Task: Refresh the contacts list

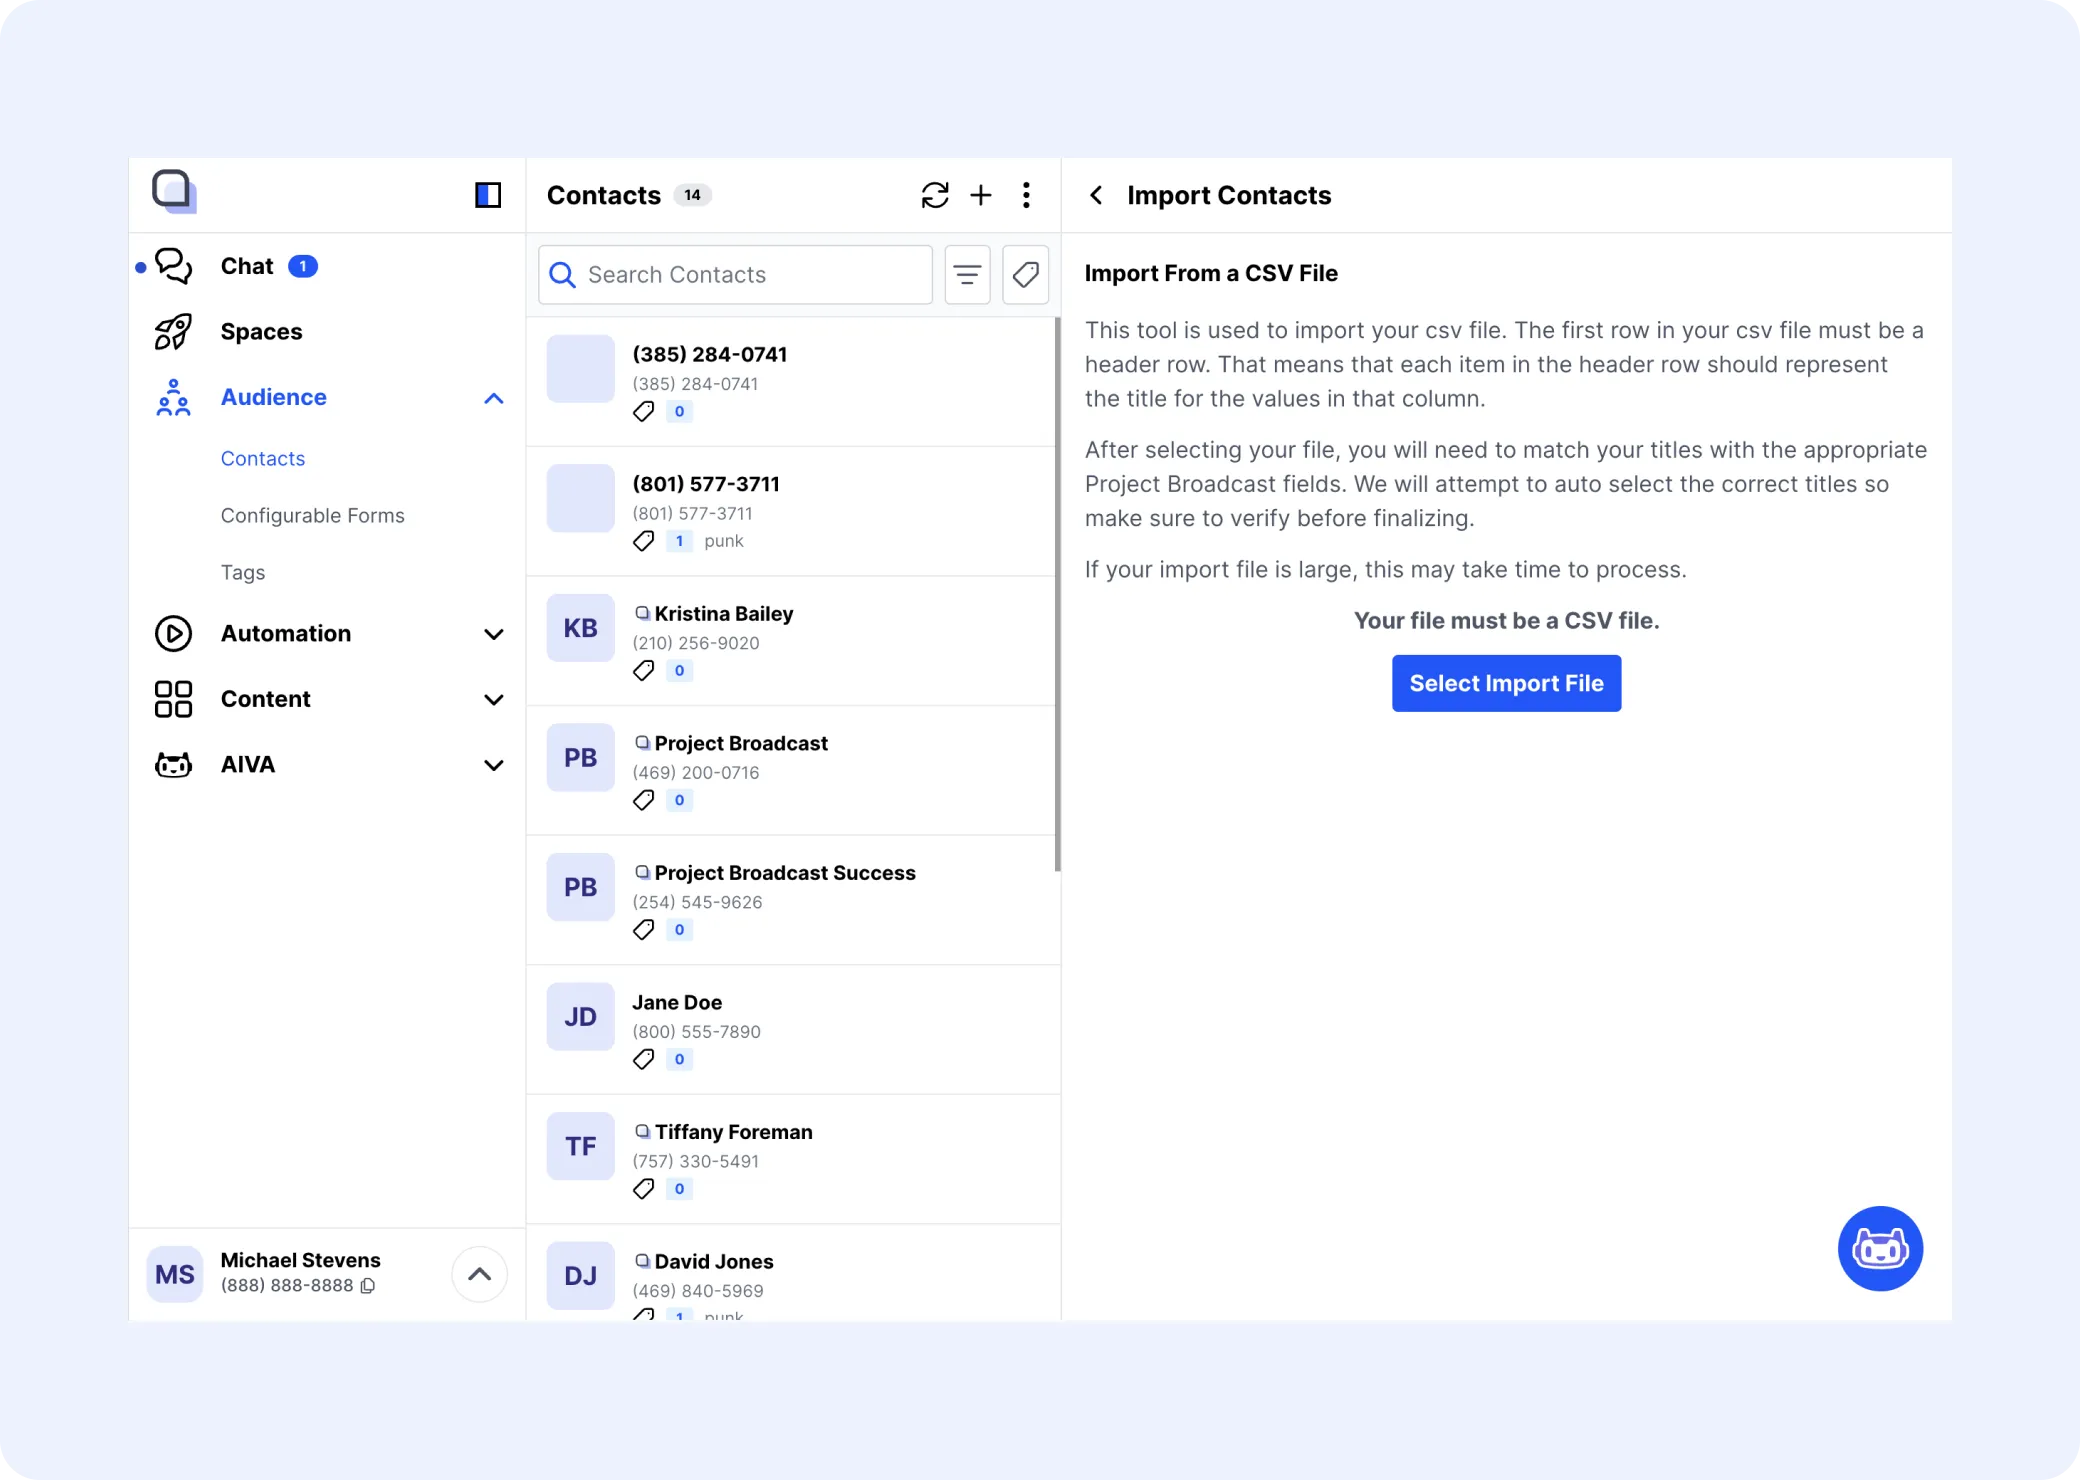Action: (x=935, y=195)
